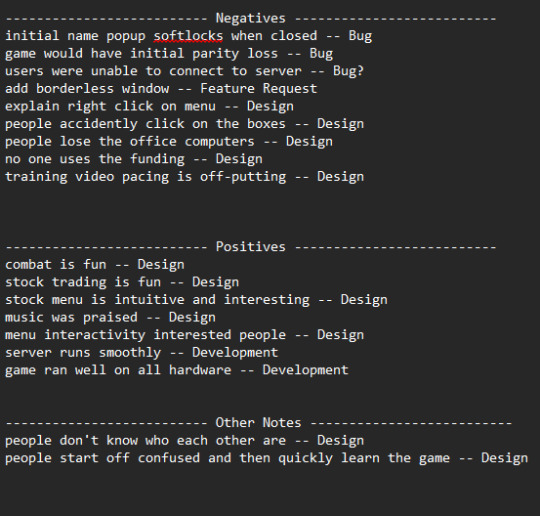The height and width of the screenshot is (516, 540).
Task: Click the misspelled word softlocks
Action: [188, 36]
